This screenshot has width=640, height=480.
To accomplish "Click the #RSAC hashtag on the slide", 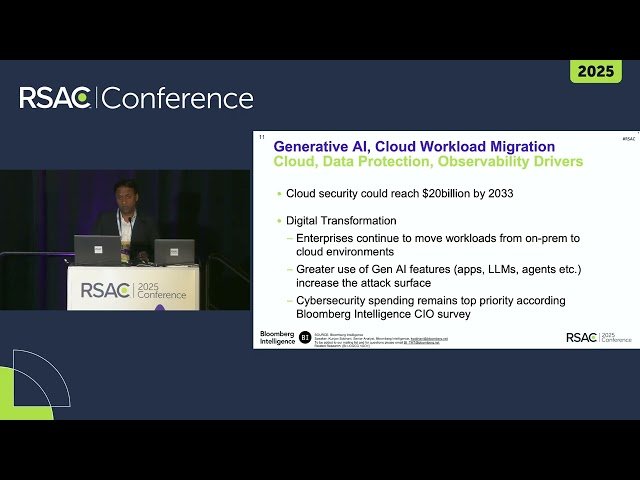I will pos(628,139).
